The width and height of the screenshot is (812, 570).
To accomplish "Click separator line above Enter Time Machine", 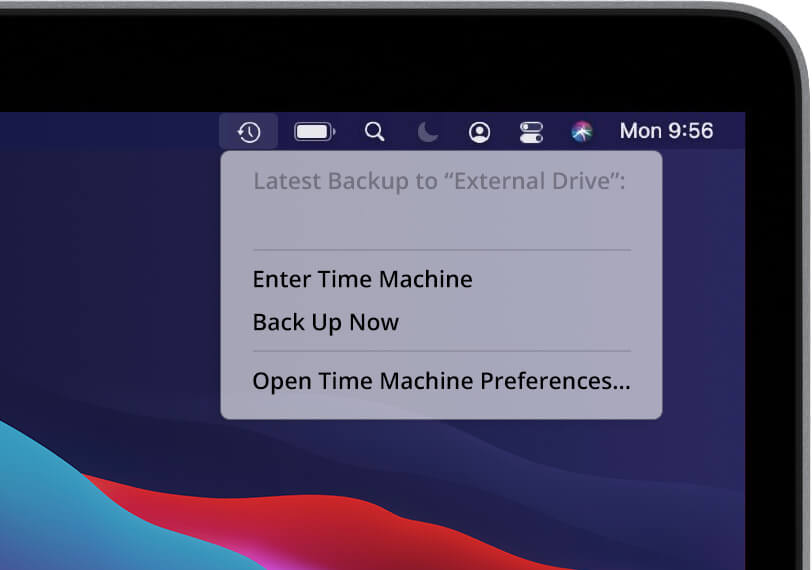I will (441, 250).
